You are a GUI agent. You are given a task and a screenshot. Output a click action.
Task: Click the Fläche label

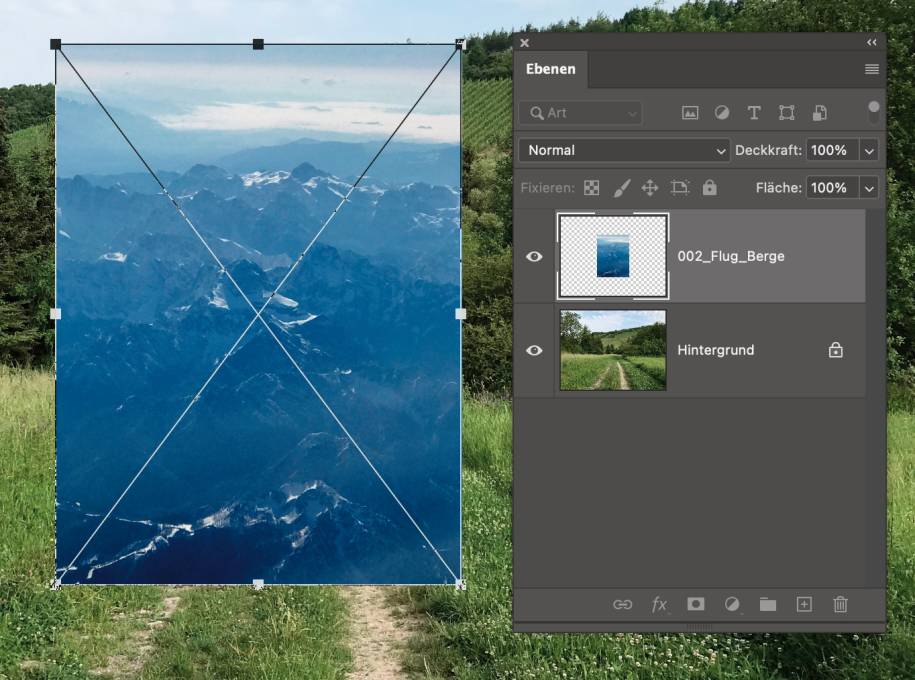pyautogui.click(x=778, y=187)
